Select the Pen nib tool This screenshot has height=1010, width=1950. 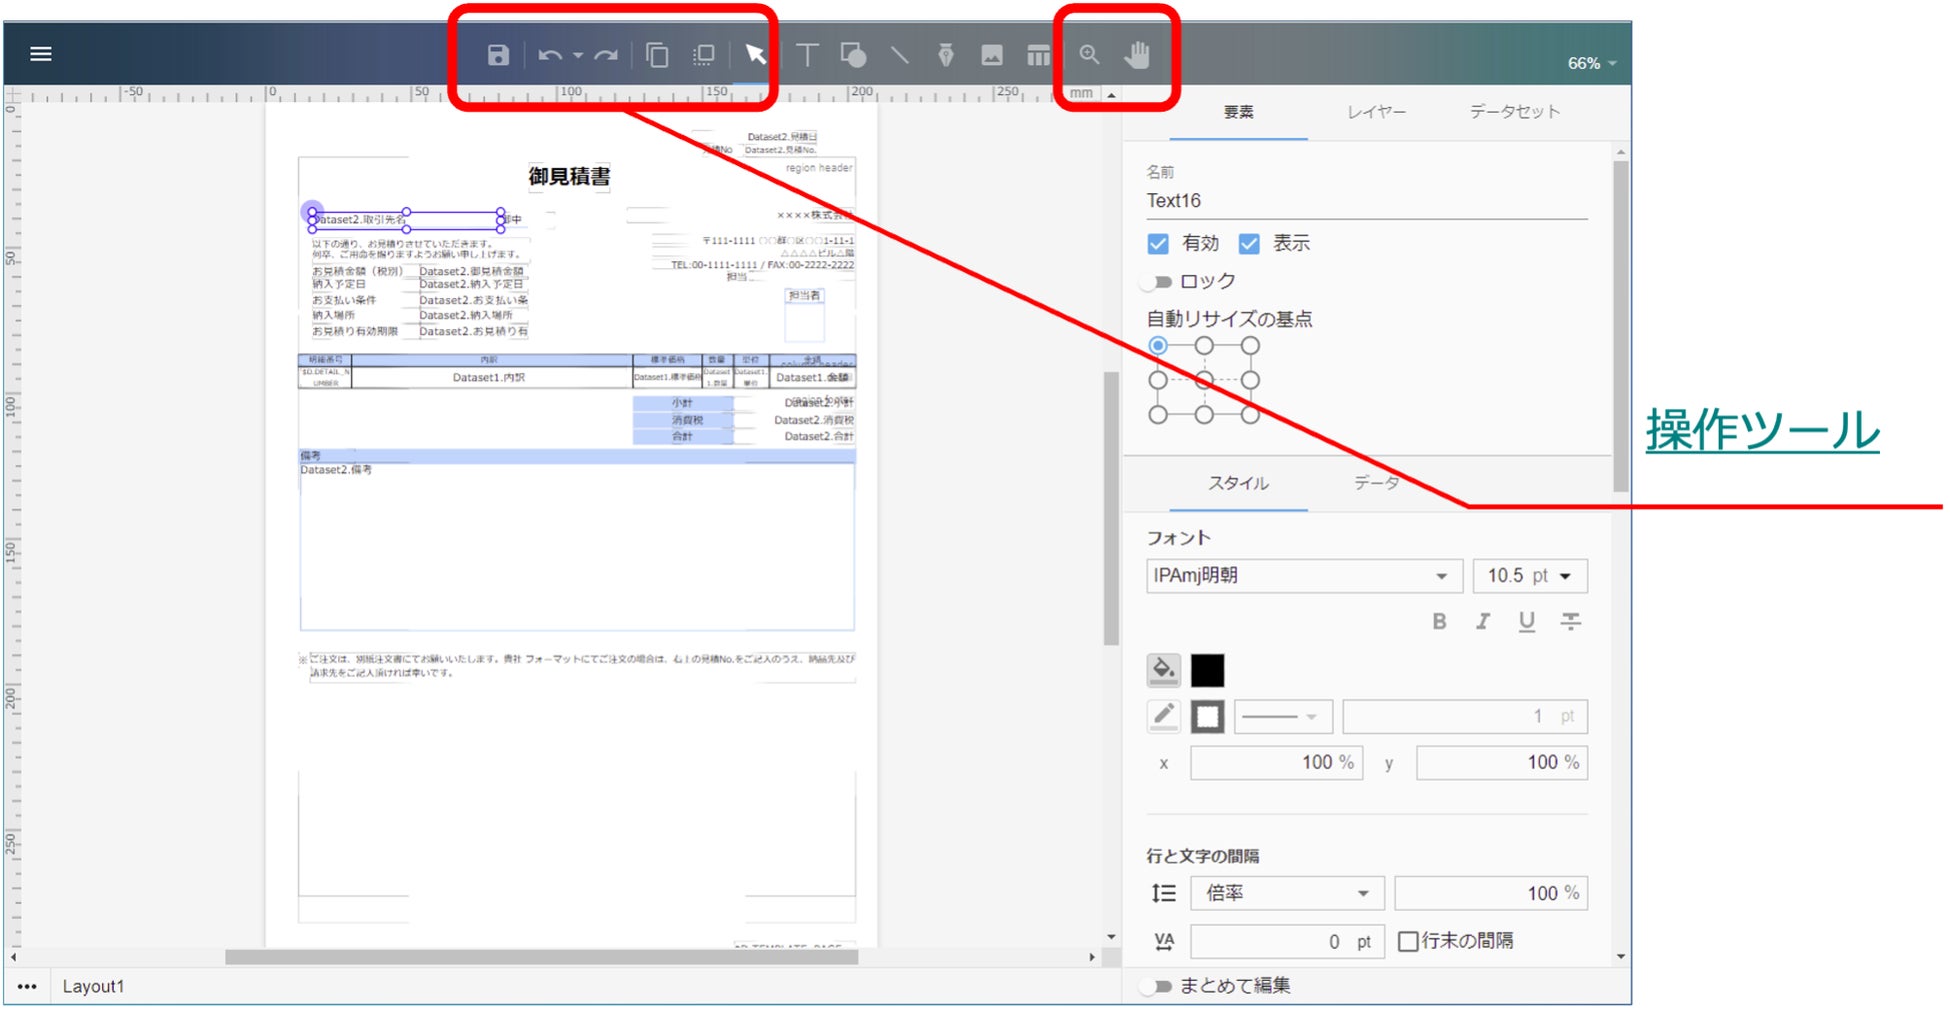coord(945,55)
